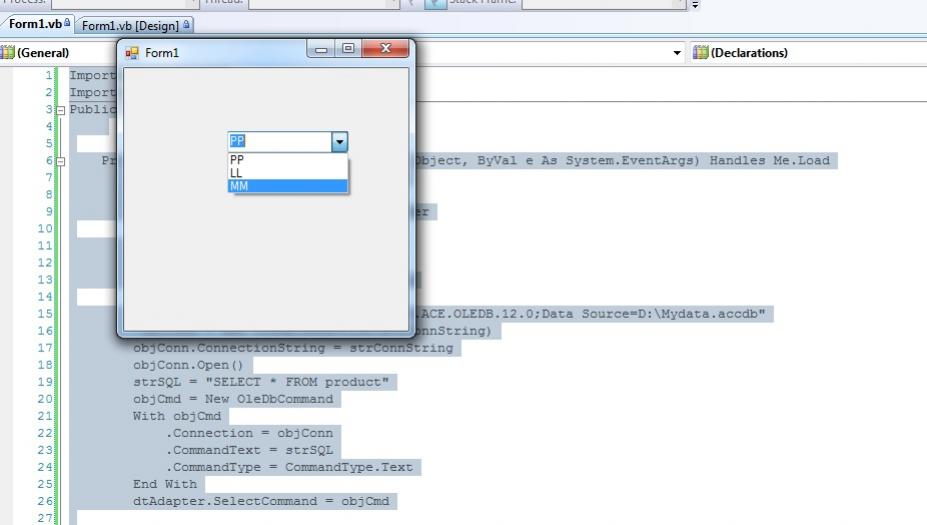
Task: Click the objCmd = New OleDbCommand line
Action: click(x=233, y=399)
